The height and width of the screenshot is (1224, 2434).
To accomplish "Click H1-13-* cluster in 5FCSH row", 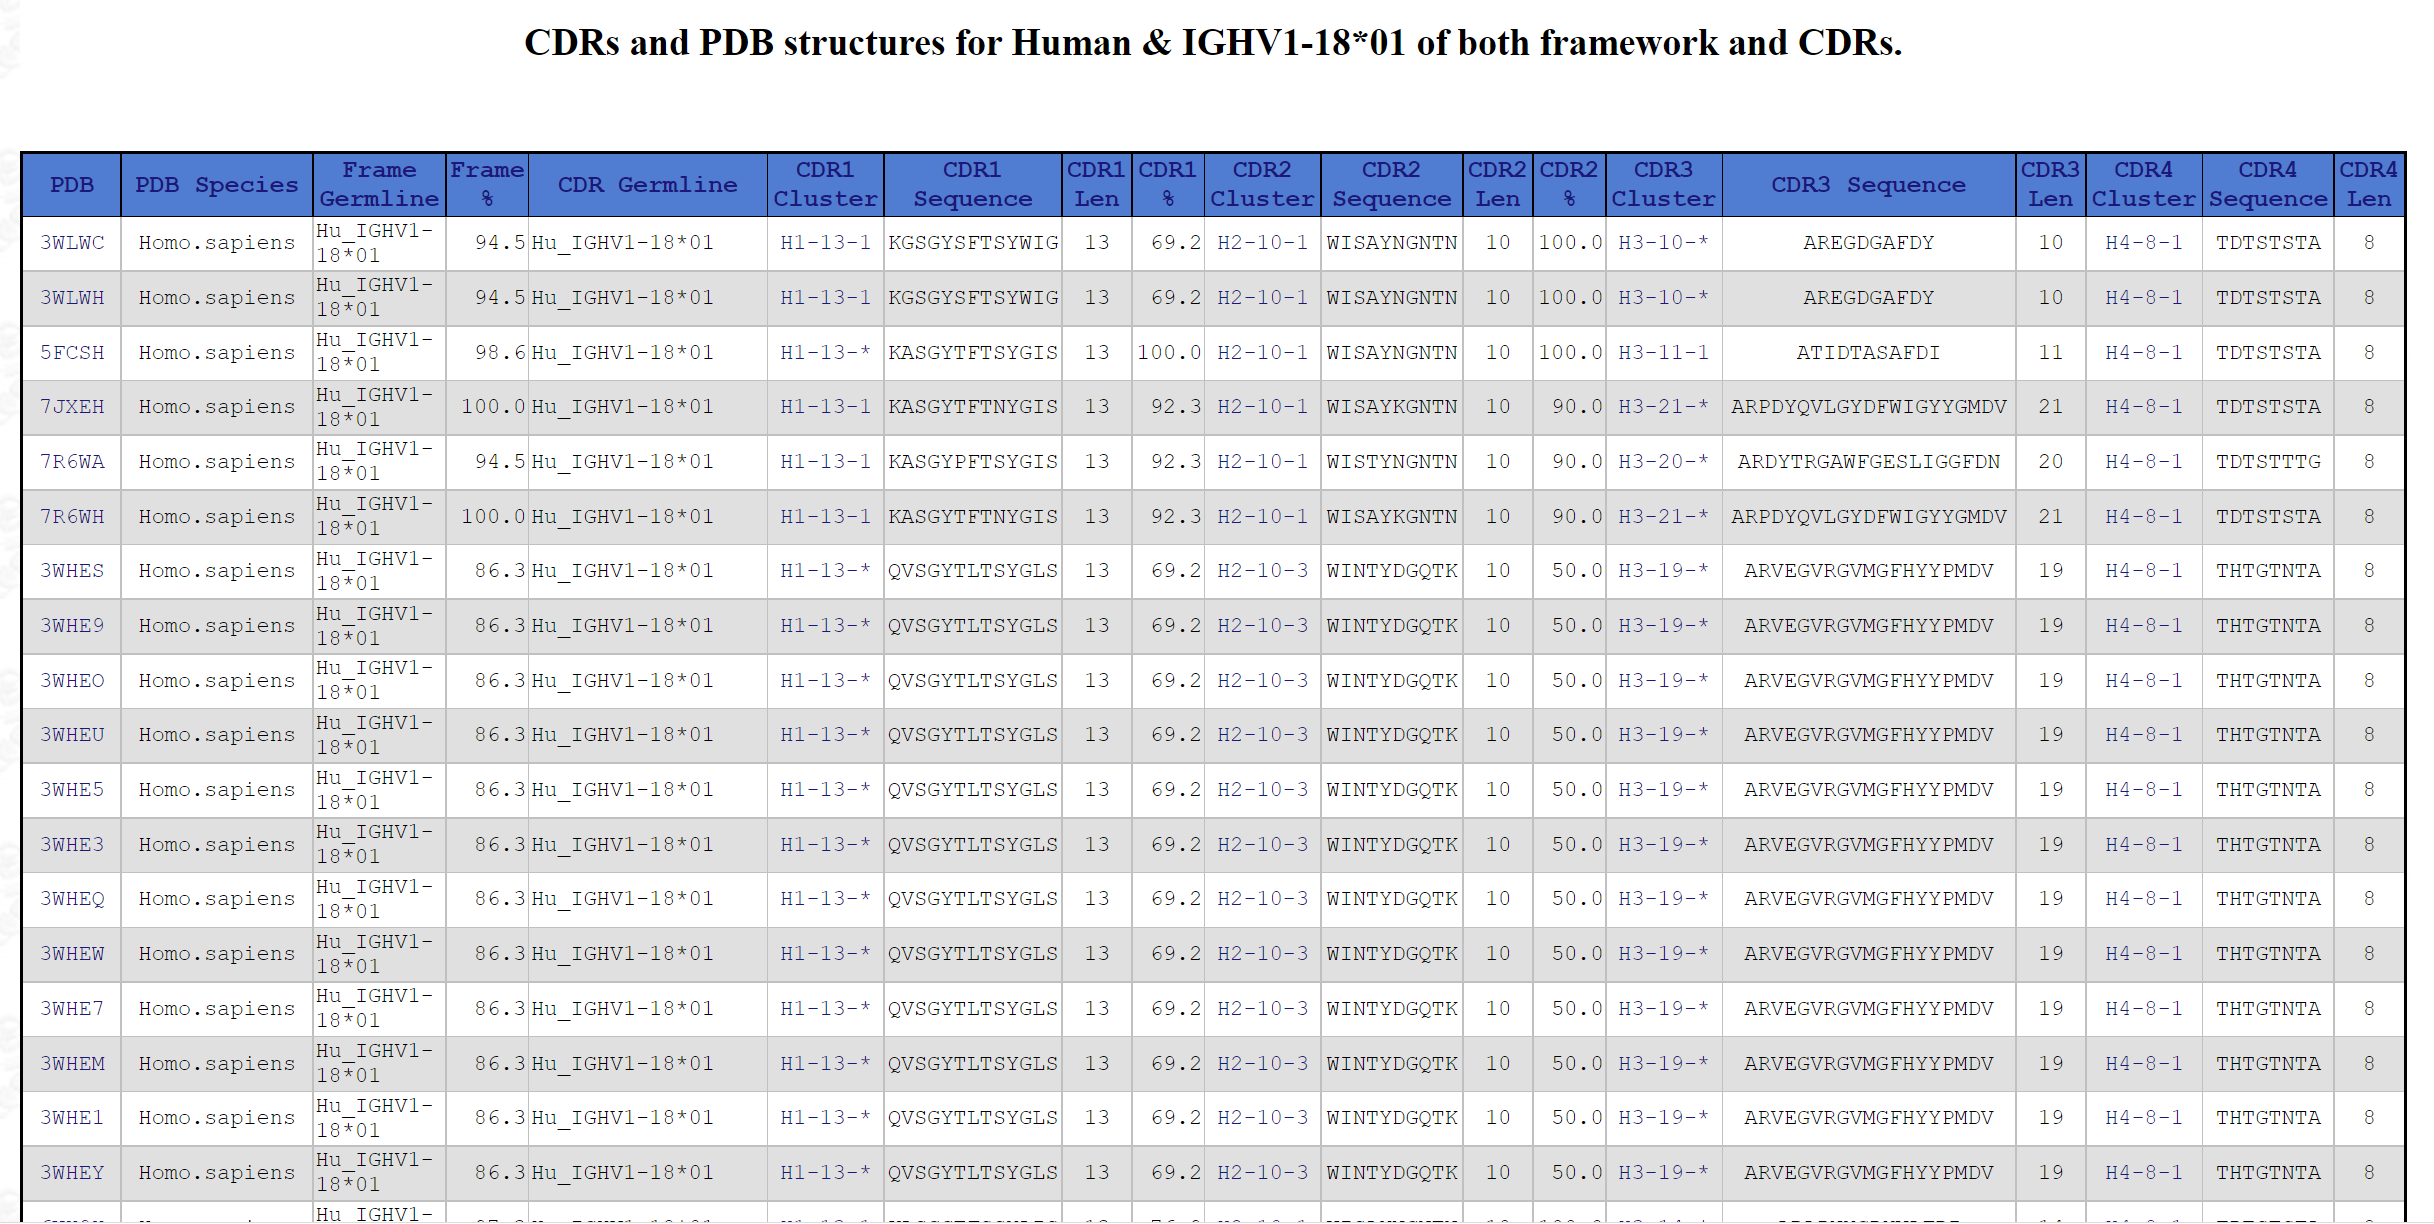I will coord(825,353).
